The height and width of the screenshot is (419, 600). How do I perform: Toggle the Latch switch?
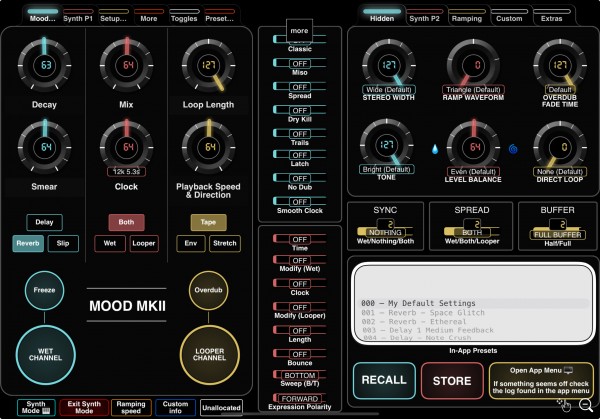click(300, 155)
